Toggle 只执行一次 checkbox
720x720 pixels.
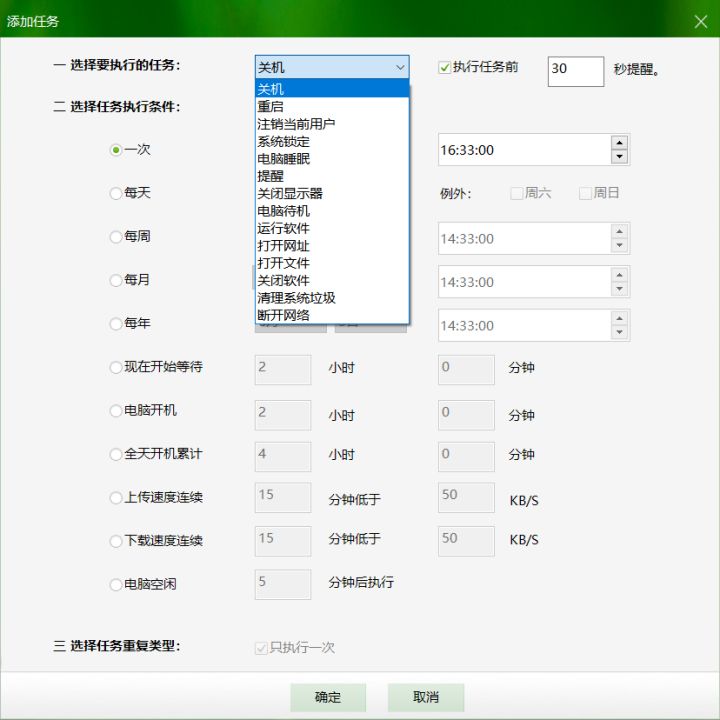pos(261,648)
